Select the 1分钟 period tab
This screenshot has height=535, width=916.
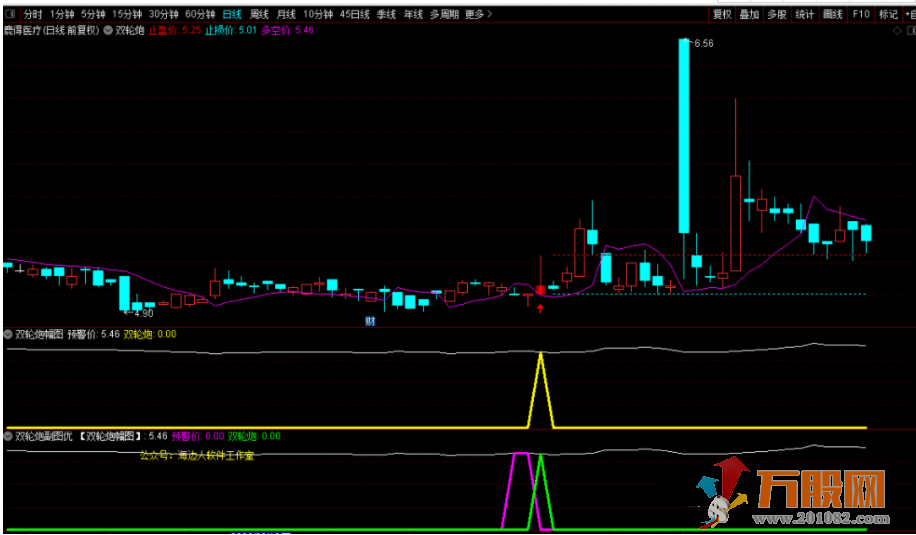(x=61, y=14)
